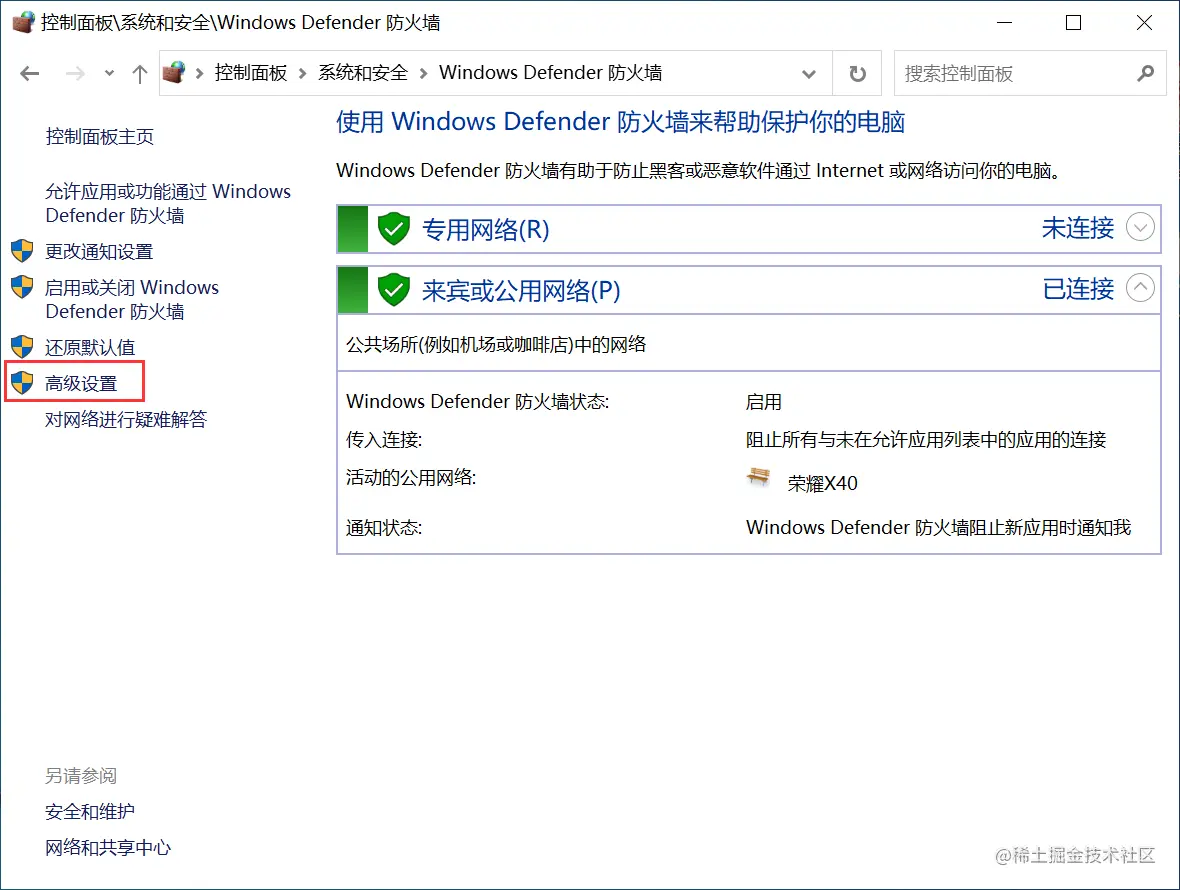Click shield icon beside 高级设置
The height and width of the screenshot is (890, 1180).
click(x=23, y=383)
